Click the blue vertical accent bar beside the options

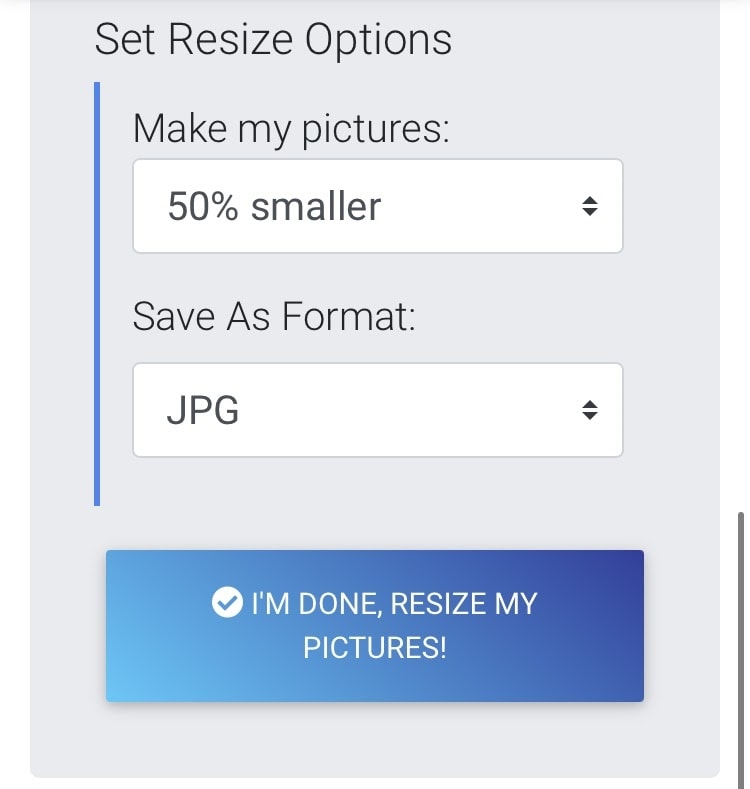coord(97,294)
